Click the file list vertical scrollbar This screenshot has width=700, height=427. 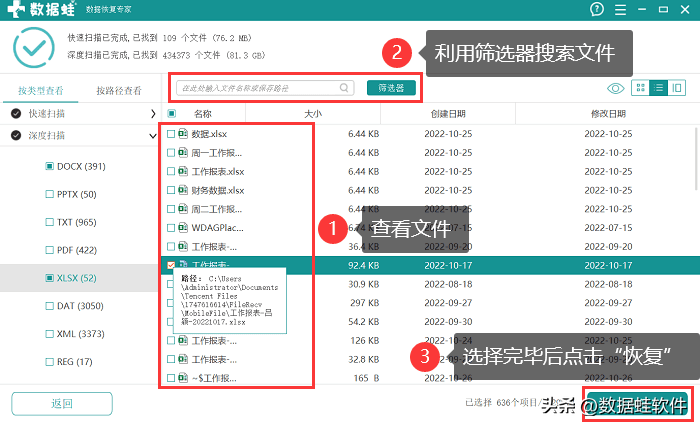click(696, 159)
